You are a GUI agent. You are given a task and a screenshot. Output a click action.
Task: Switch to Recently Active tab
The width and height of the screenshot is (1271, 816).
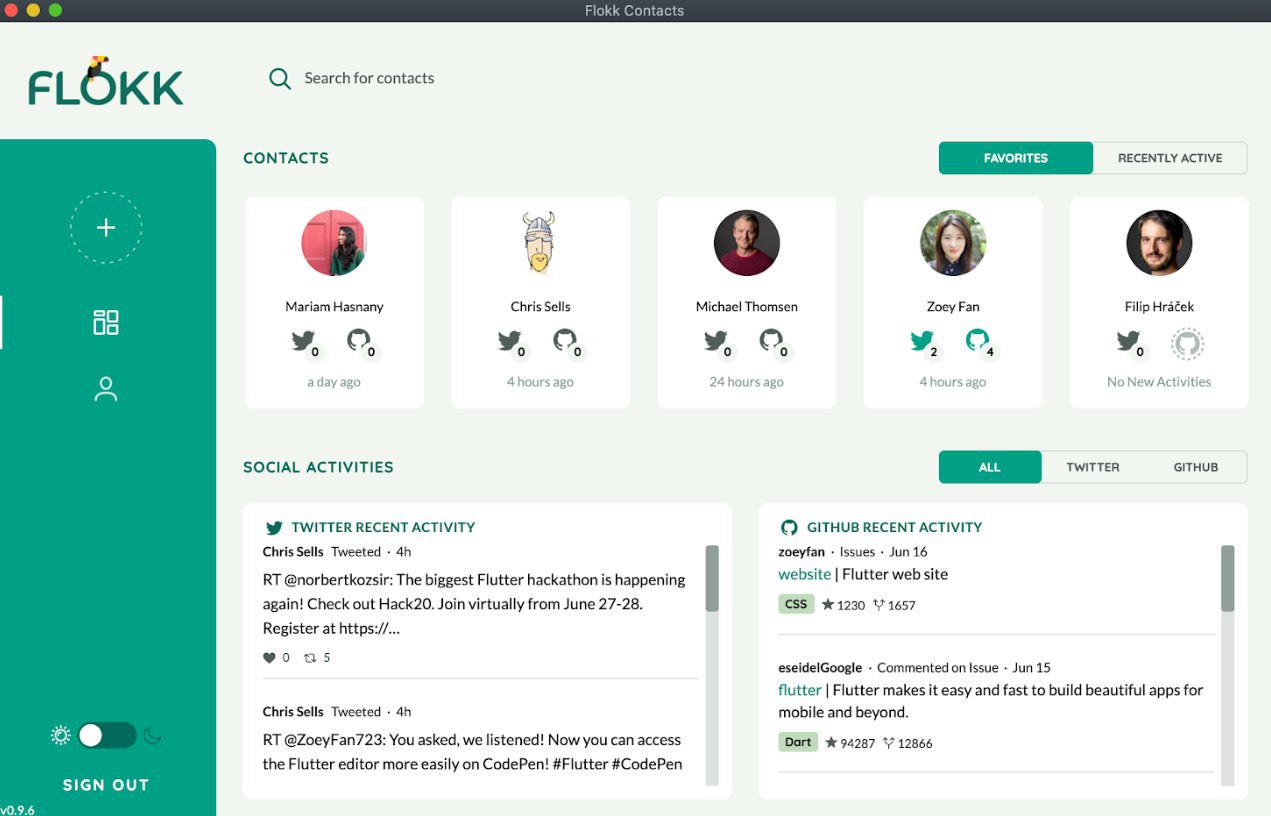1170,158
